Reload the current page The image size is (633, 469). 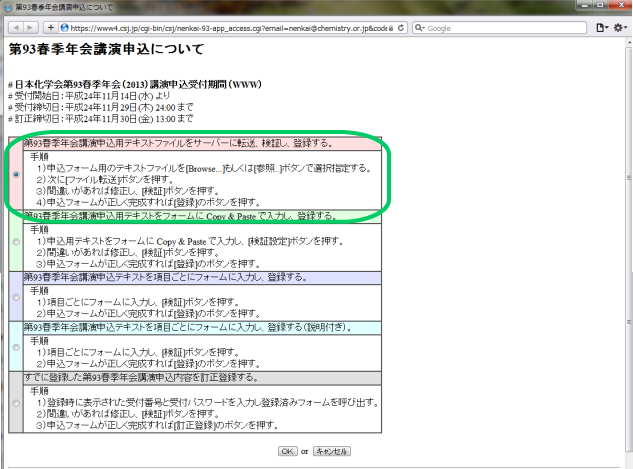tap(402, 27)
